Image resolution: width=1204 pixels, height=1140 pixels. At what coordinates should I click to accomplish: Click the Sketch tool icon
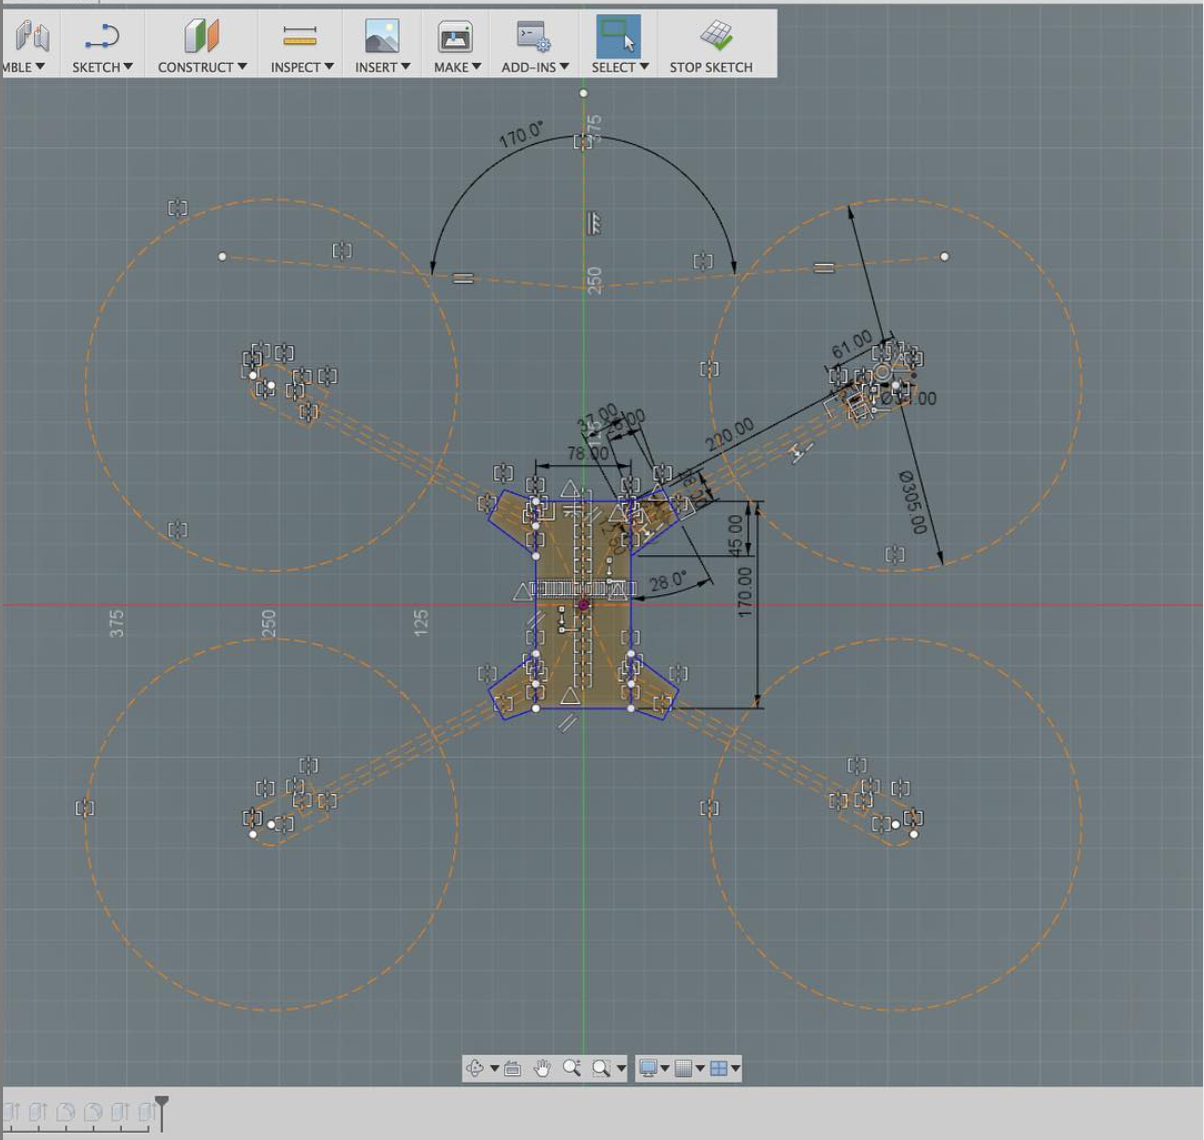pyautogui.click(x=102, y=37)
